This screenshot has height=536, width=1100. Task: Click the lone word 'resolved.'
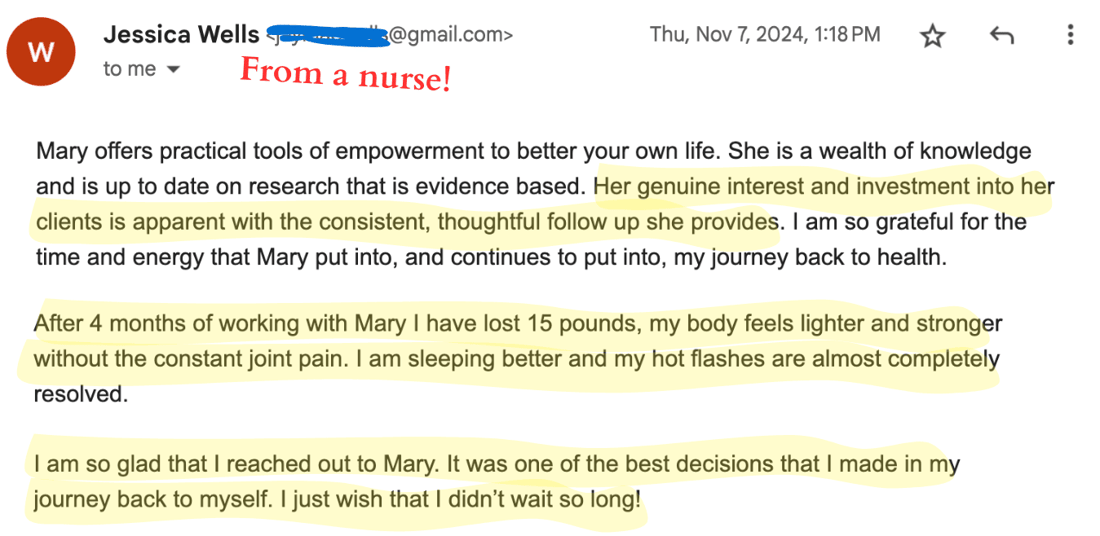click(80, 394)
